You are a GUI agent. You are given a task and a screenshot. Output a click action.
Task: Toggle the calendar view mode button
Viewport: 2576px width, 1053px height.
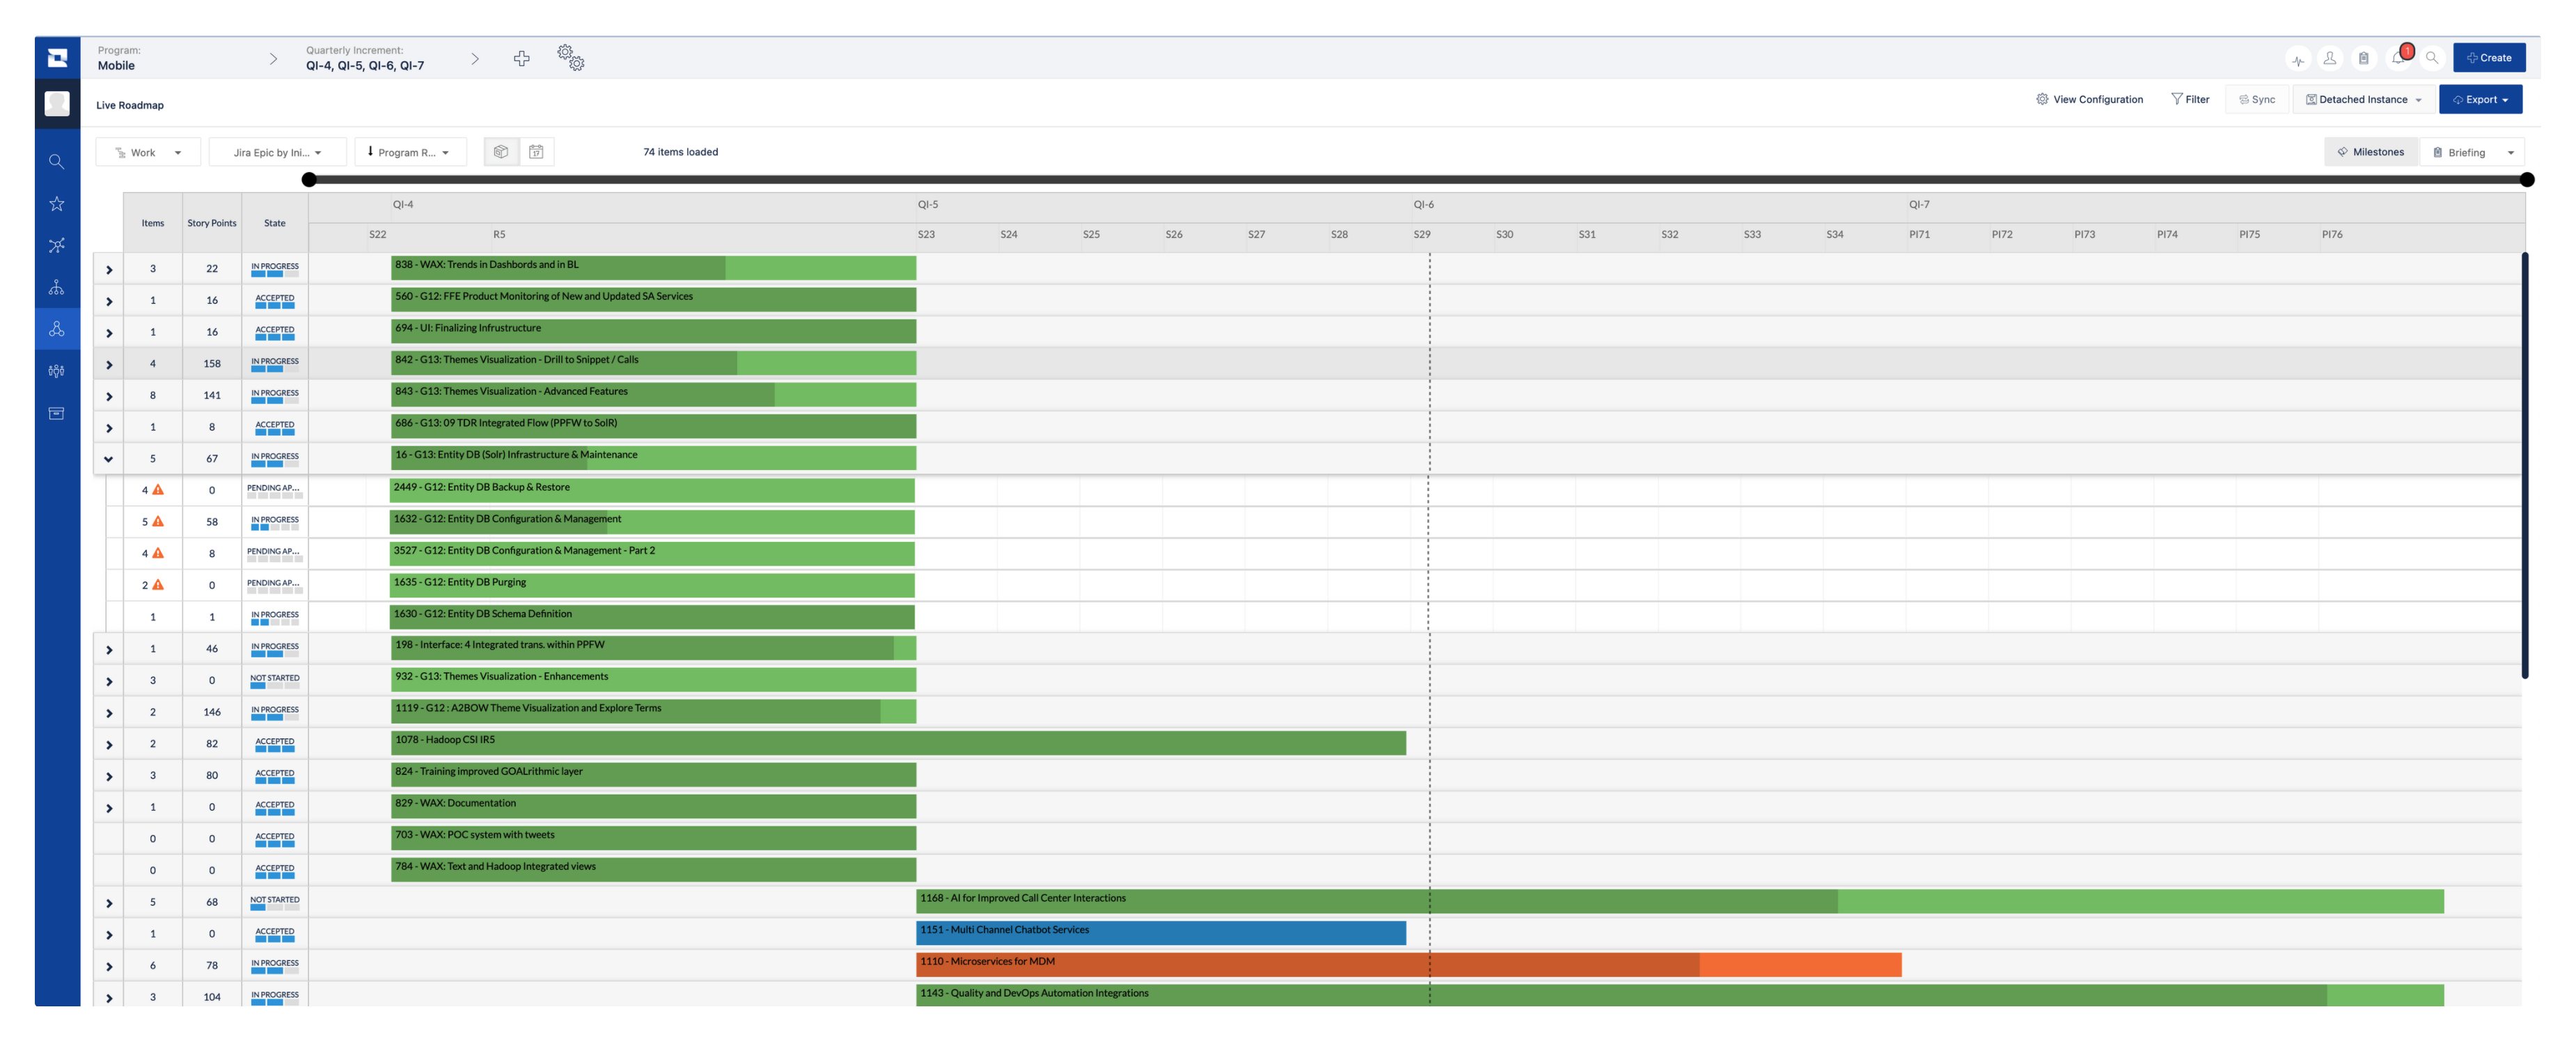pyautogui.click(x=536, y=152)
